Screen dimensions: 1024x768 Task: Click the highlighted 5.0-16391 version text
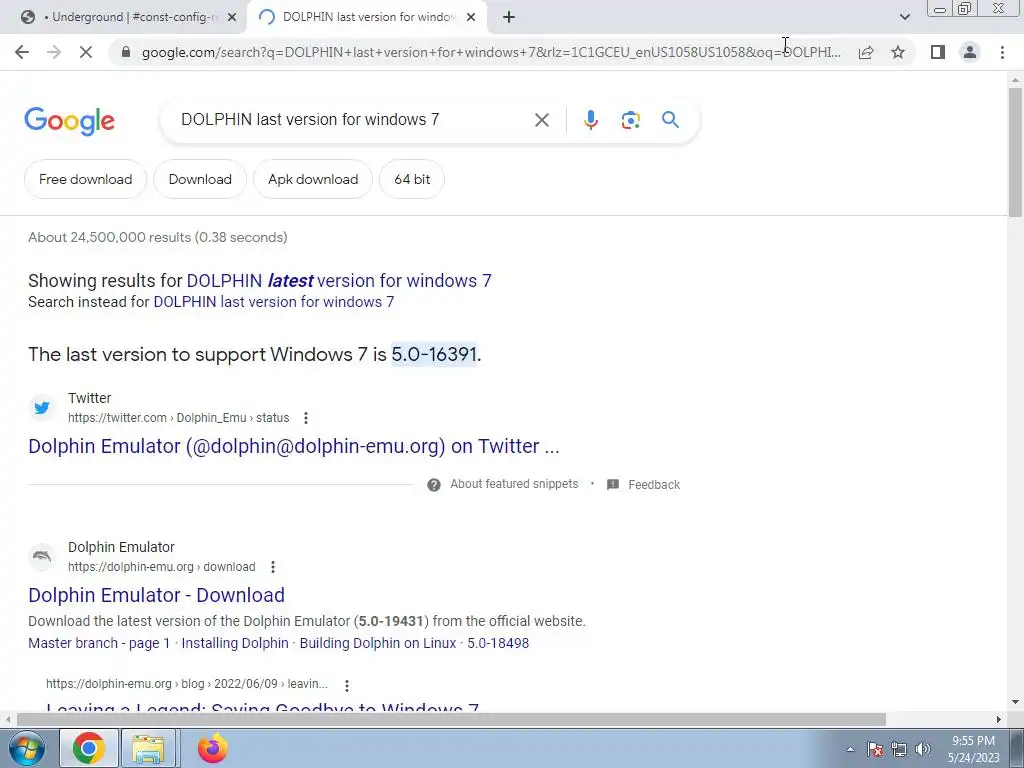(434, 354)
